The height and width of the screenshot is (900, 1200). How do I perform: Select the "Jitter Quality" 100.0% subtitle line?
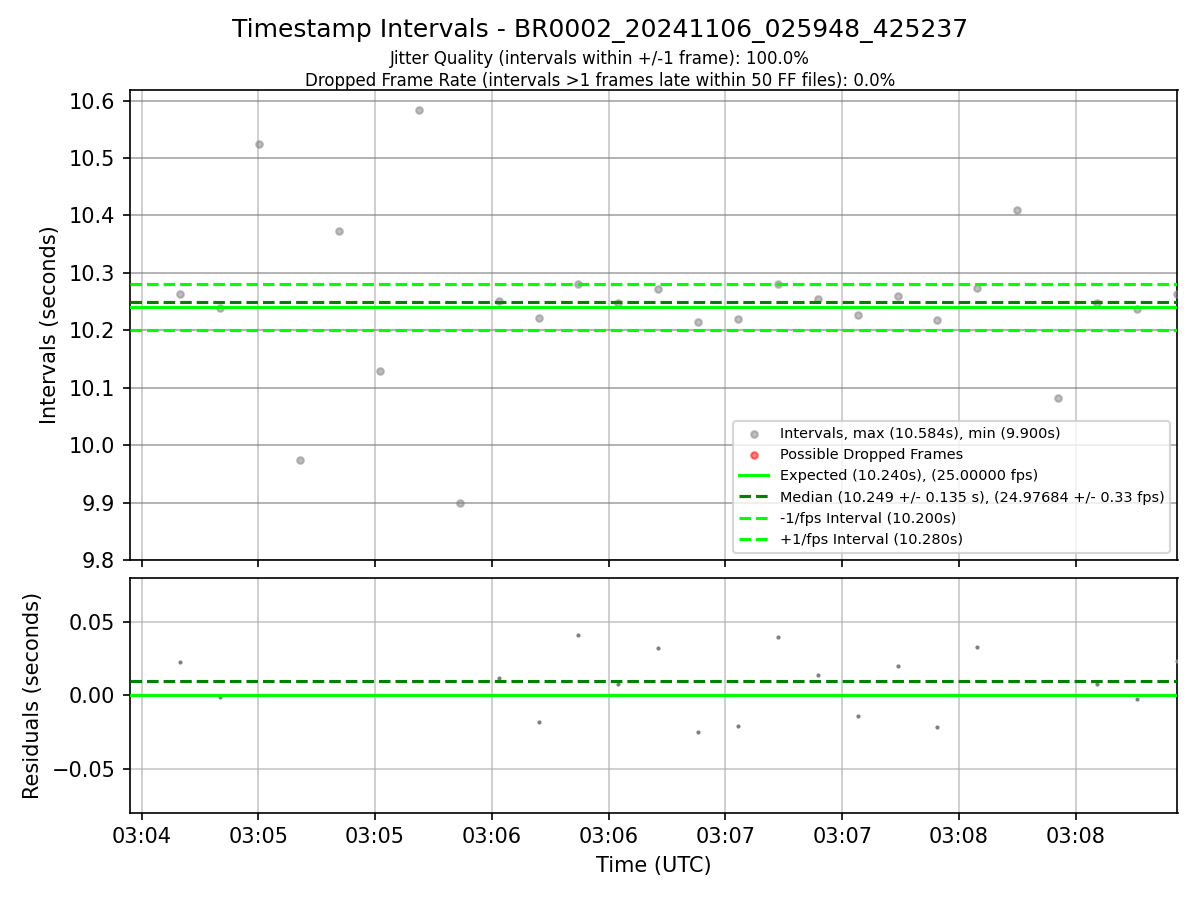coord(599,58)
